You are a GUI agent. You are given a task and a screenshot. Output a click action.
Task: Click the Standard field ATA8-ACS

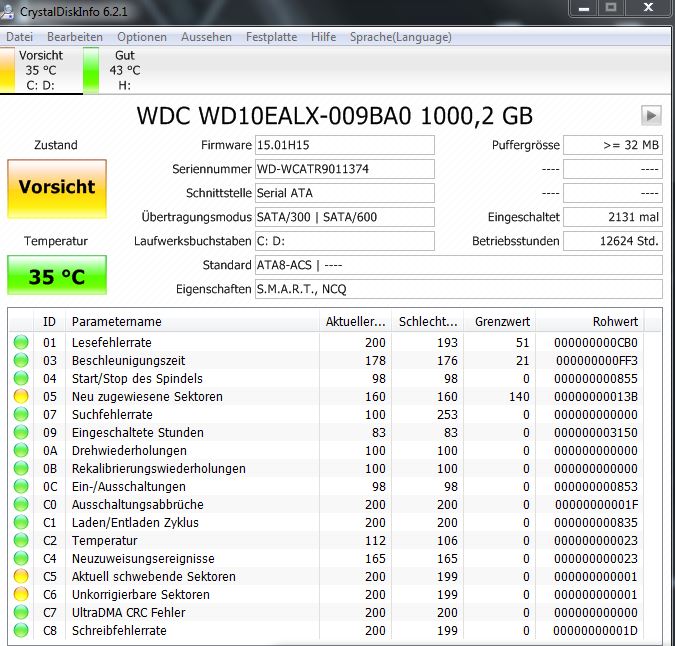point(458,266)
